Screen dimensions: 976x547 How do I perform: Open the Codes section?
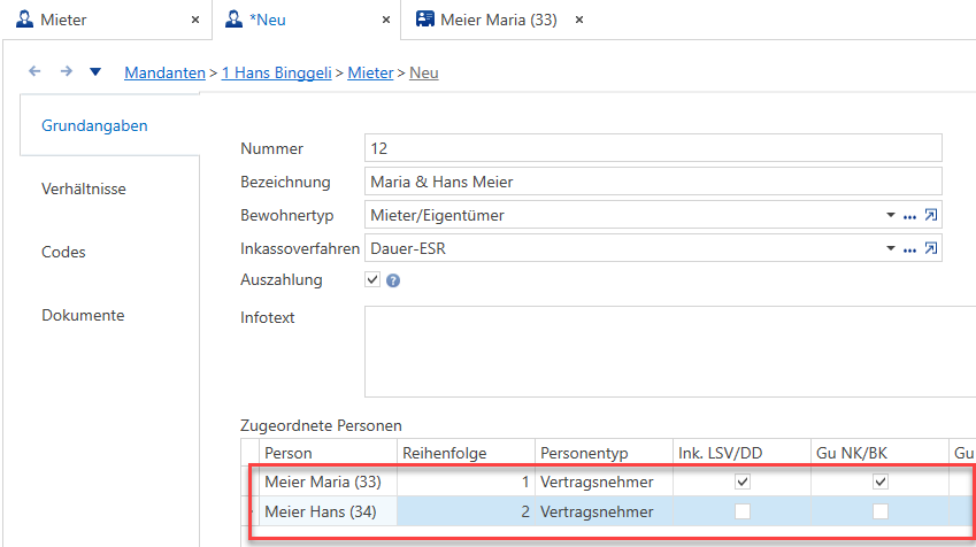[63, 252]
